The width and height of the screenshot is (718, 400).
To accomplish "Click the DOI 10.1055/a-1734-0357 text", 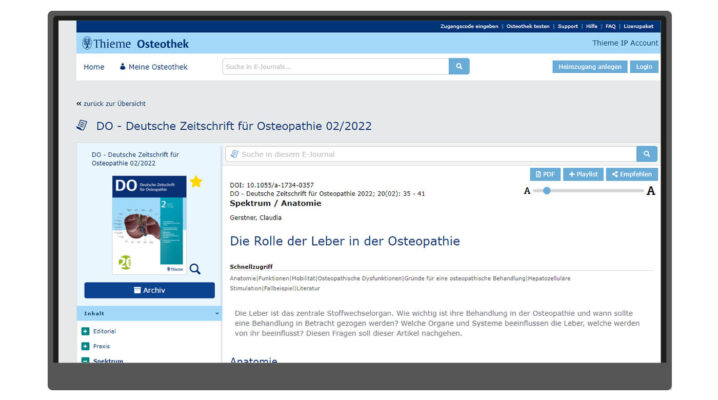I will [272, 185].
